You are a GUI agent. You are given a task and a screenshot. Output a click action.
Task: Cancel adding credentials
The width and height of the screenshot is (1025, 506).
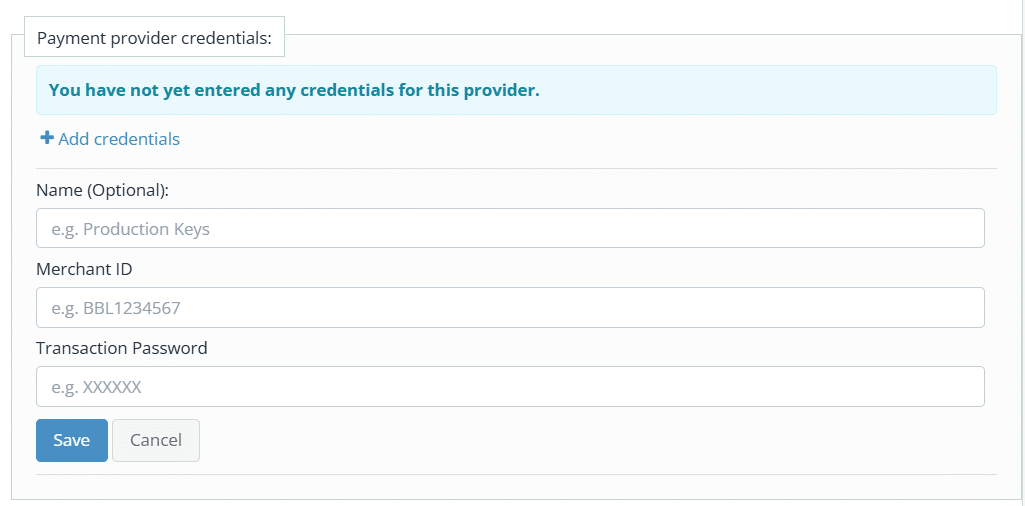156,440
